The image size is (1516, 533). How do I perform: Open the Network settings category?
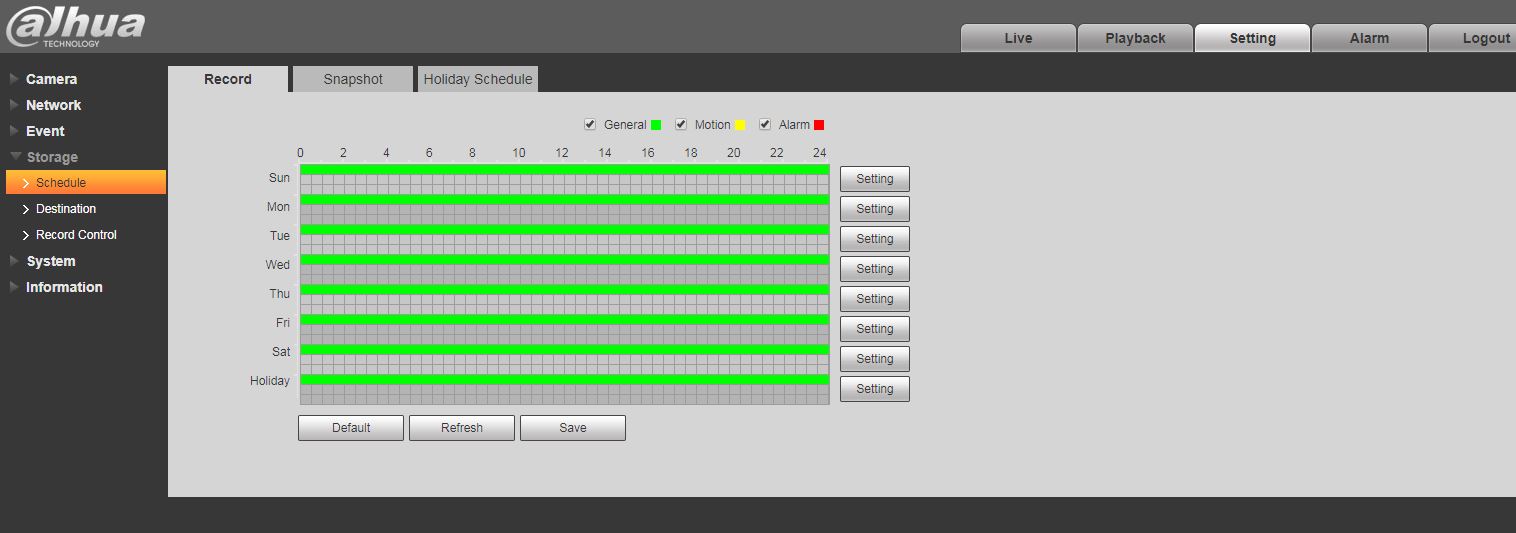53,105
